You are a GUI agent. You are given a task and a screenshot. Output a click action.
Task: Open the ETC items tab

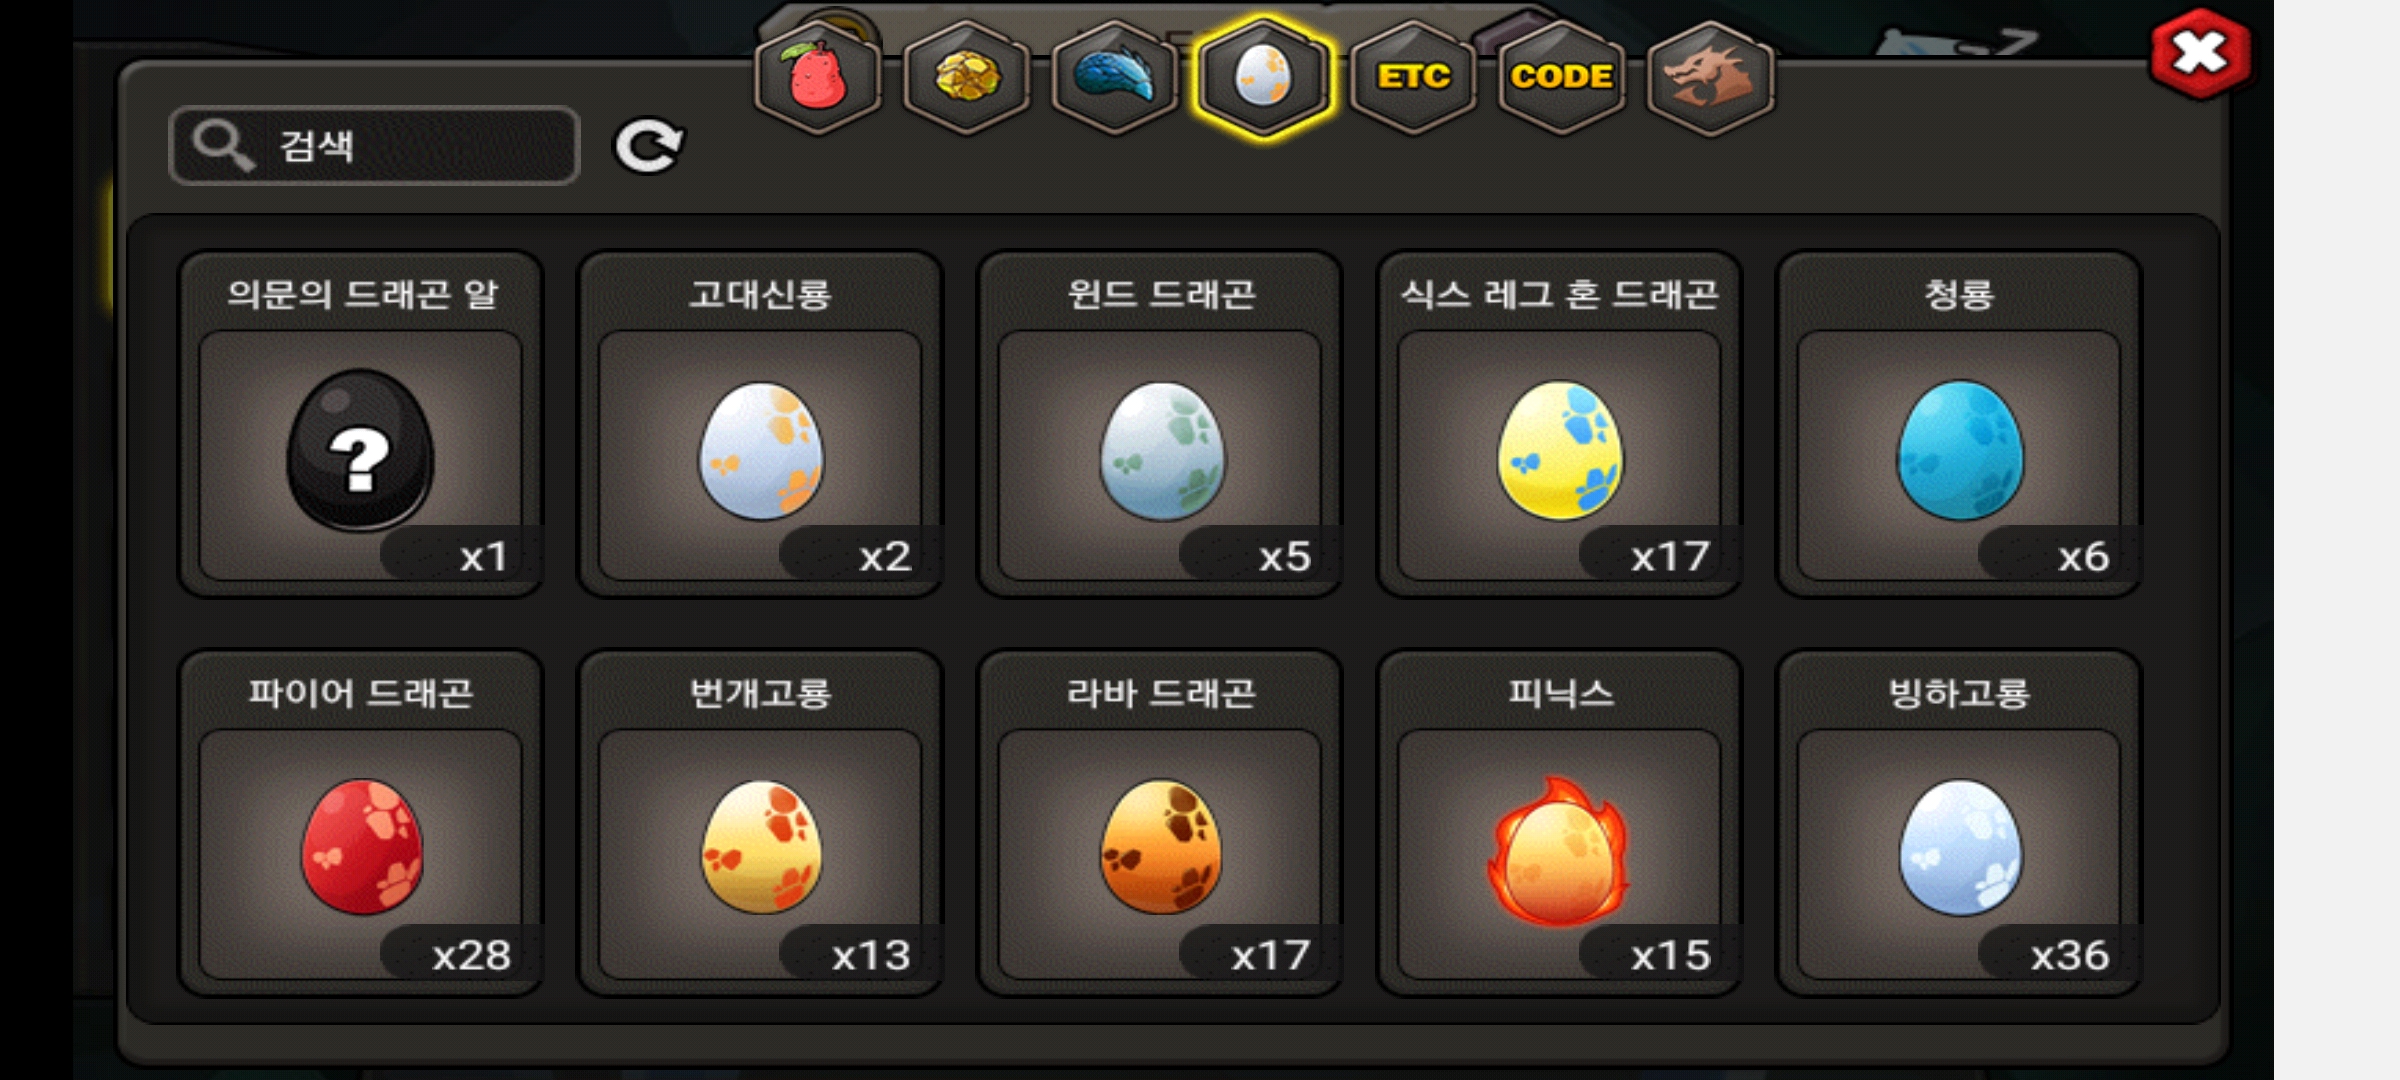click(1412, 78)
